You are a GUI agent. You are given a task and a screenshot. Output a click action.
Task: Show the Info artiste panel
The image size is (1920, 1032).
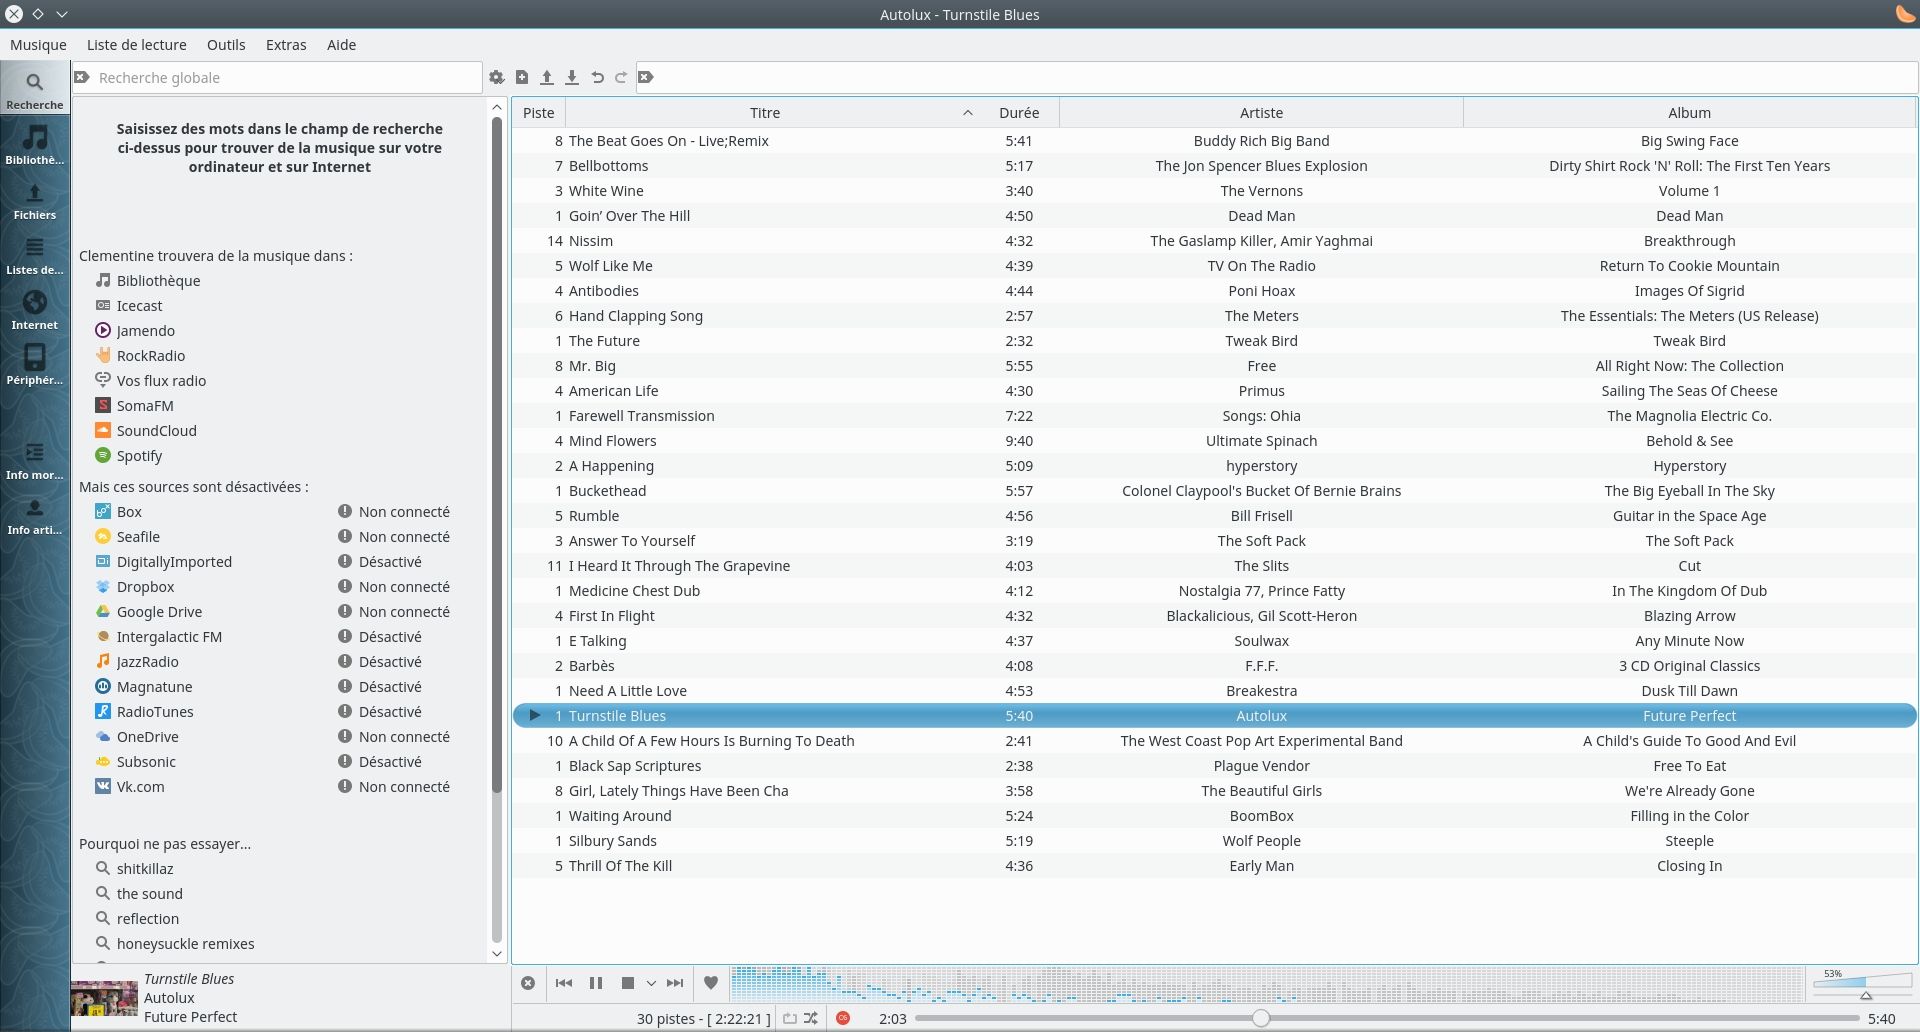click(x=35, y=514)
